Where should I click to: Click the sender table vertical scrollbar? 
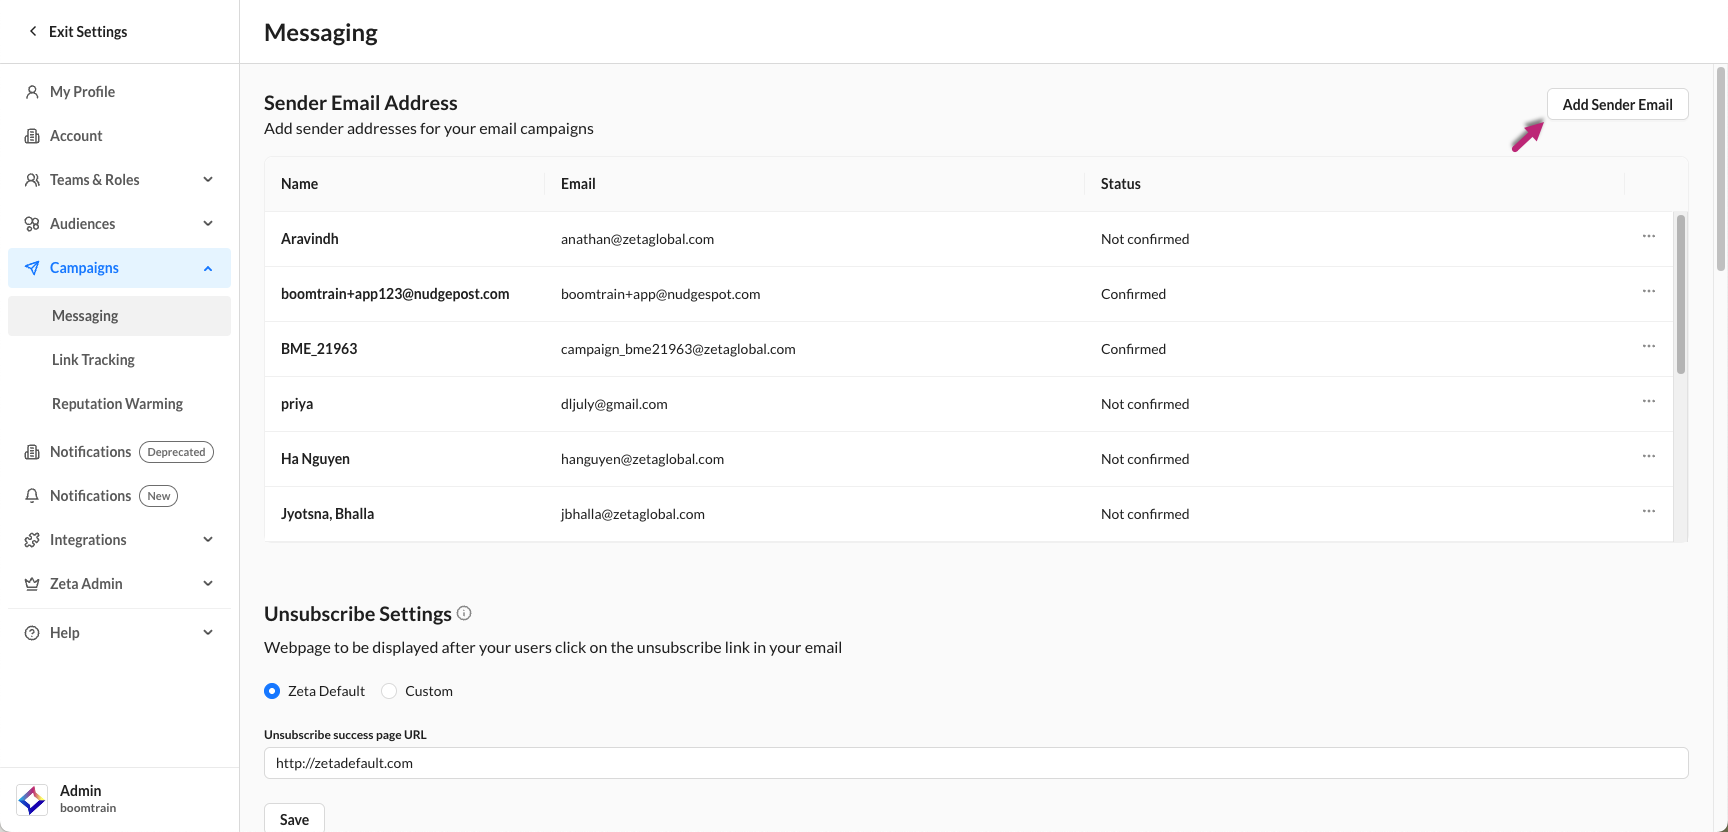tap(1681, 295)
